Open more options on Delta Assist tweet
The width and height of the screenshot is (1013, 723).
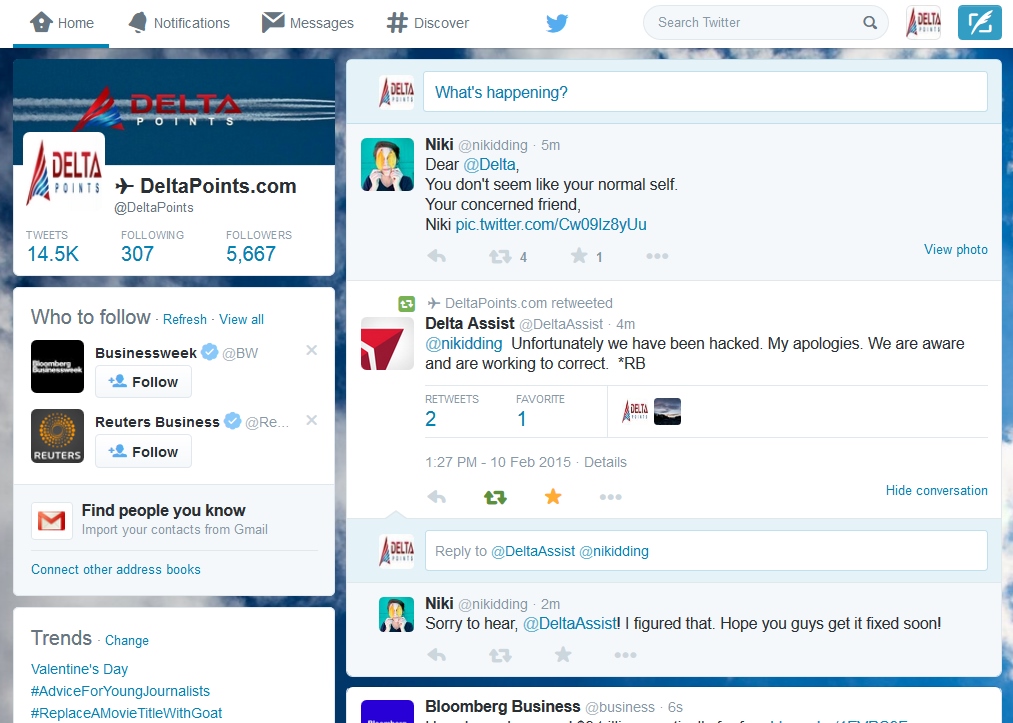click(610, 497)
